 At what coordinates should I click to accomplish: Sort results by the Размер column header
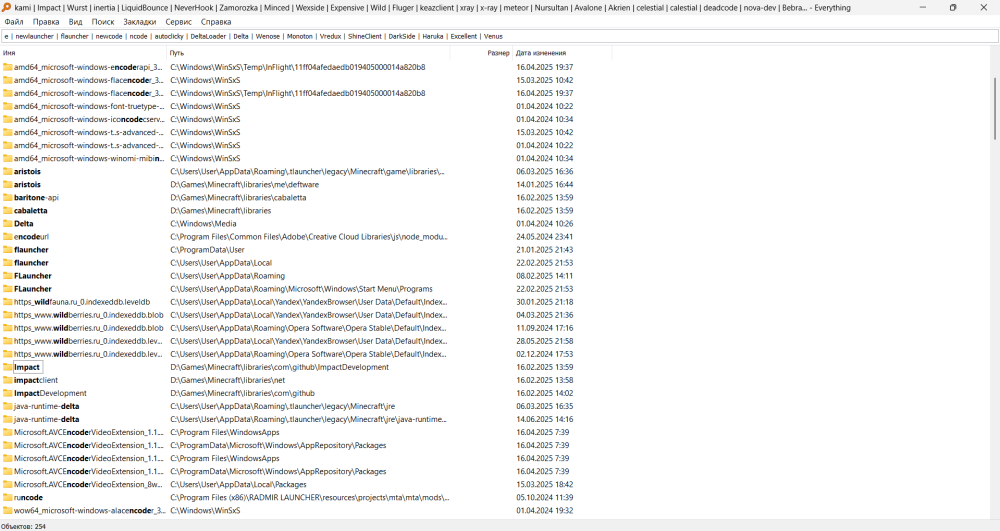pos(481,53)
